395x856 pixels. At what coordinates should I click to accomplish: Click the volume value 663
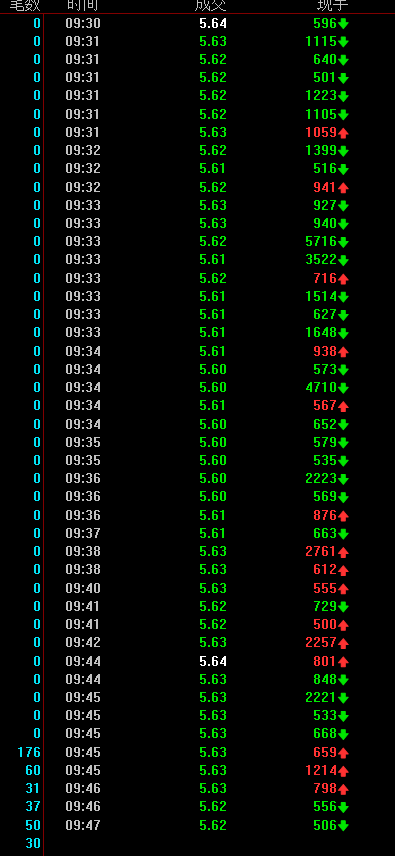tap(325, 533)
